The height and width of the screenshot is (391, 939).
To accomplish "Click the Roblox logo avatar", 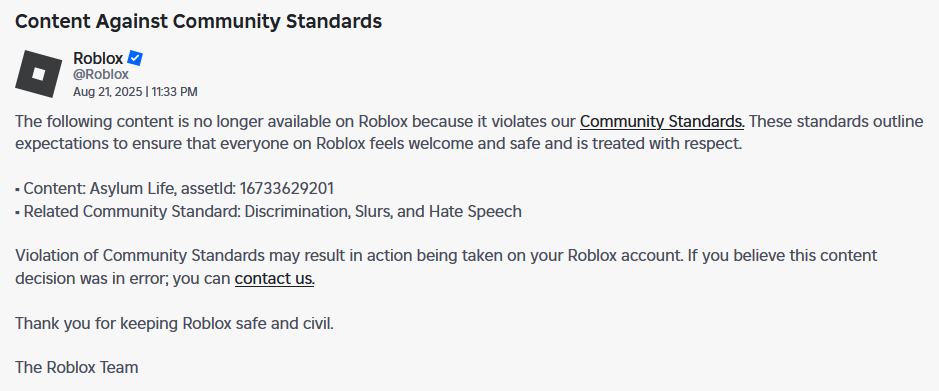I will (x=38, y=74).
